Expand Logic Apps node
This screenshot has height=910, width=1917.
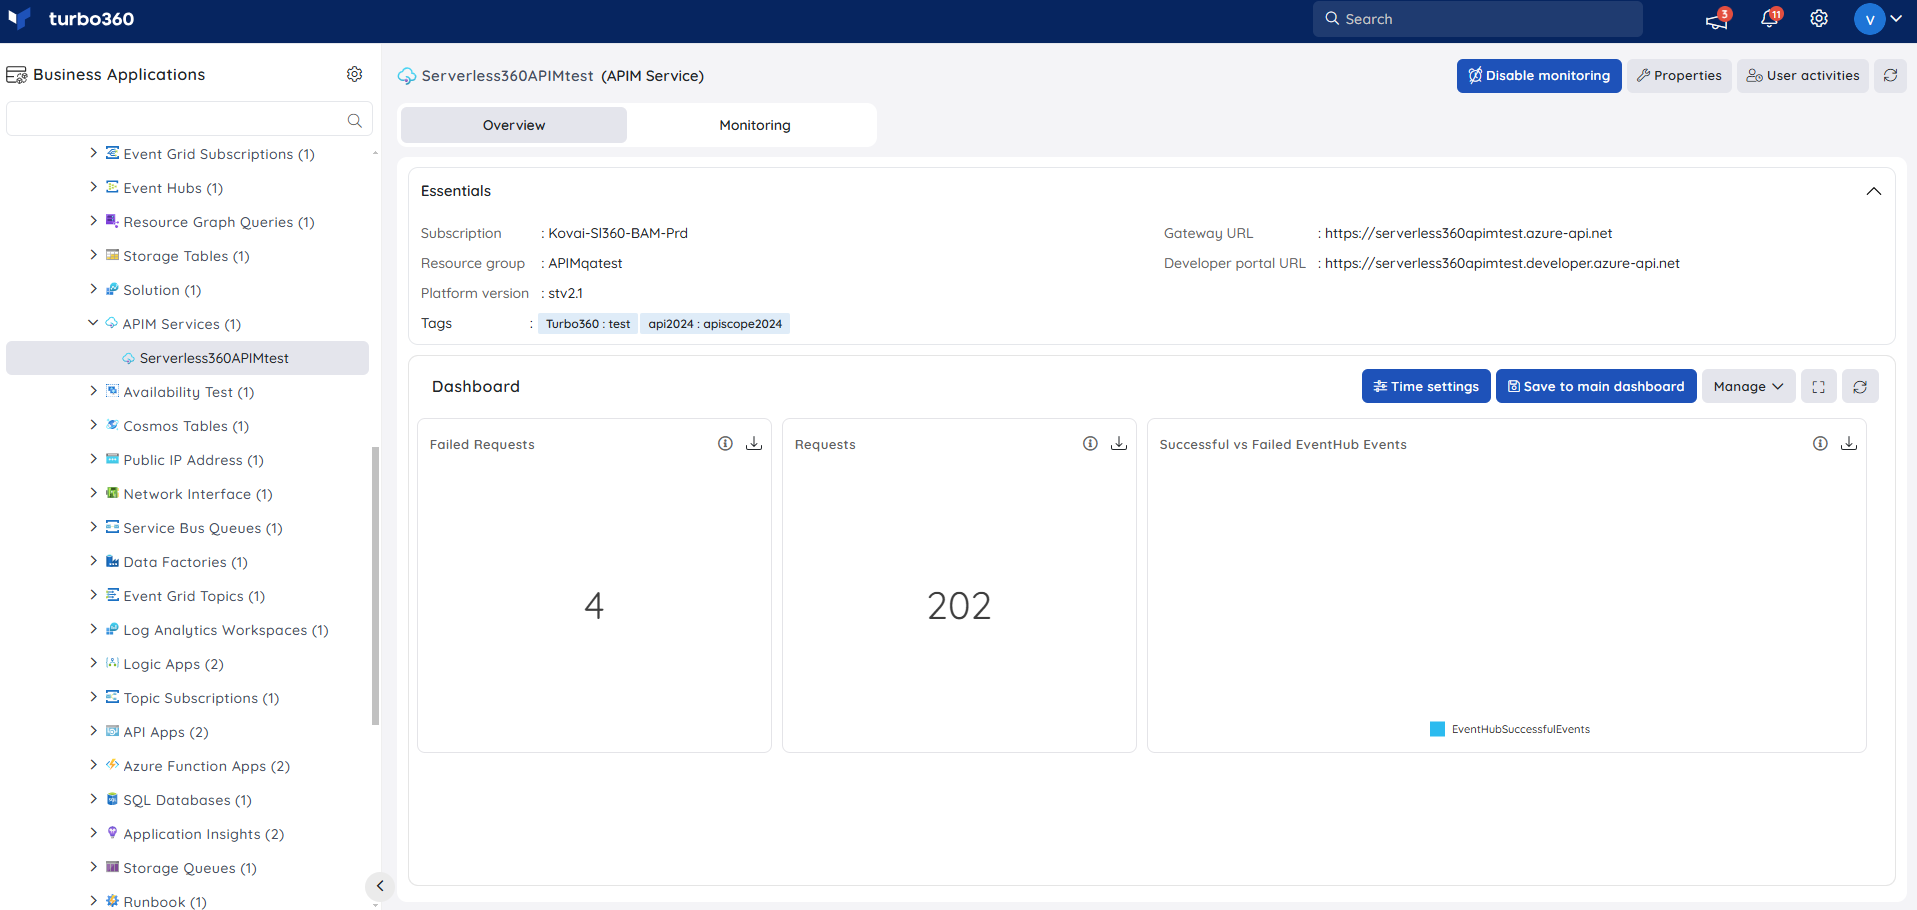click(x=94, y=663)
